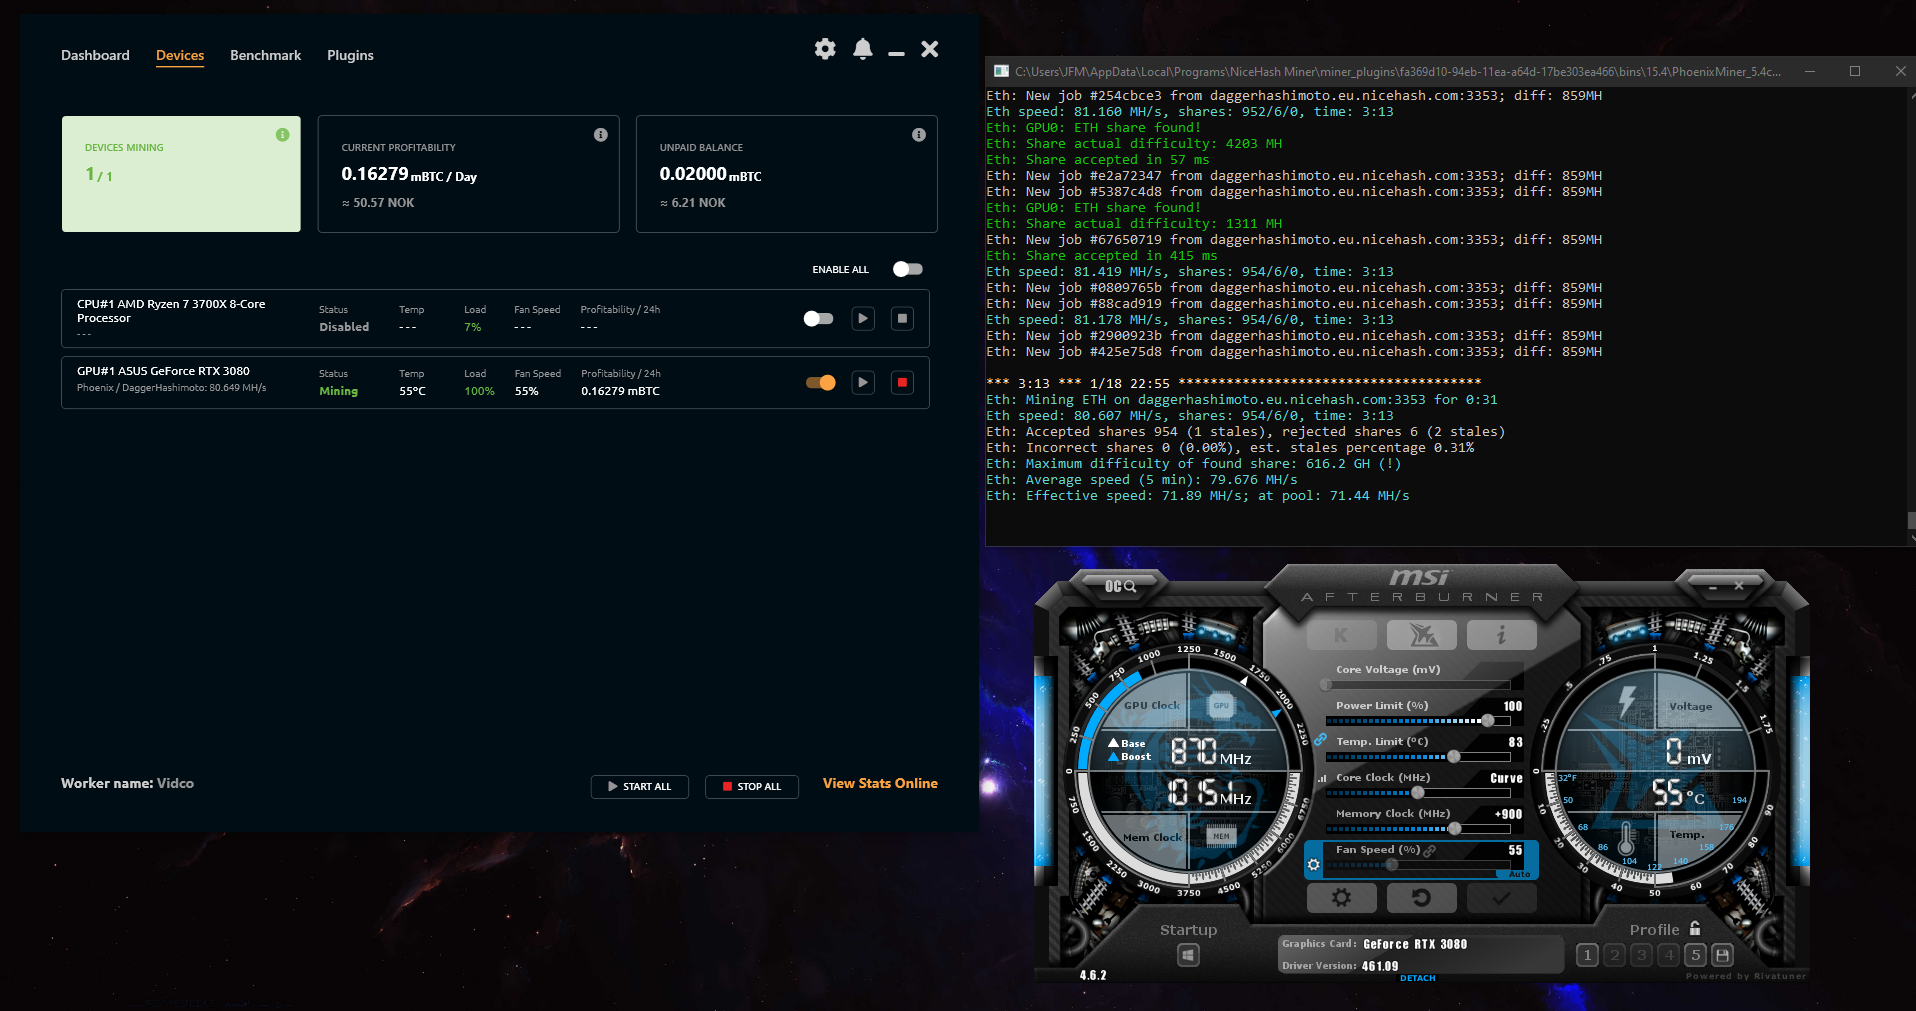Viewport: 1916px width, 1011px height.
Task: Enable the CPU#1 AMD Ryzen device toggle
Action: click(x=819, y=319)
